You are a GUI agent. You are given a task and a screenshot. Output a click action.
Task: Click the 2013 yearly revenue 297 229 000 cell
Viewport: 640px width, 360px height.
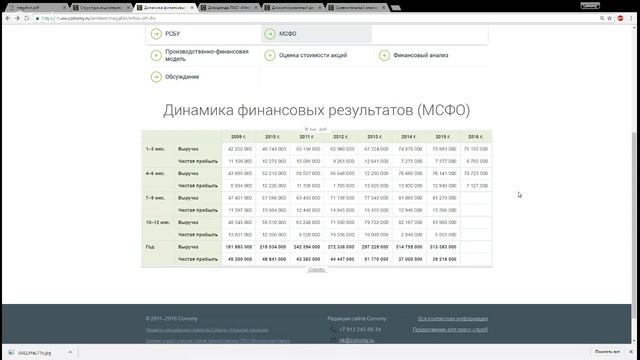point(375,247)
